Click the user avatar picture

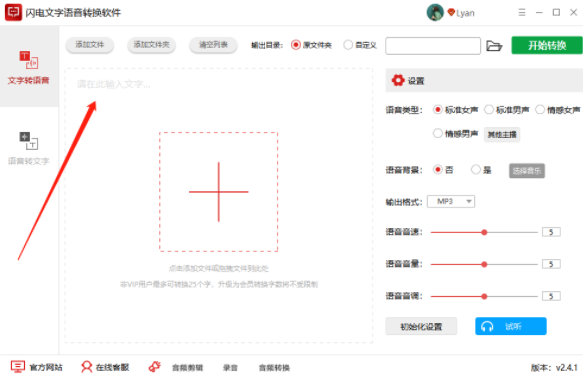tap(435, 13)
